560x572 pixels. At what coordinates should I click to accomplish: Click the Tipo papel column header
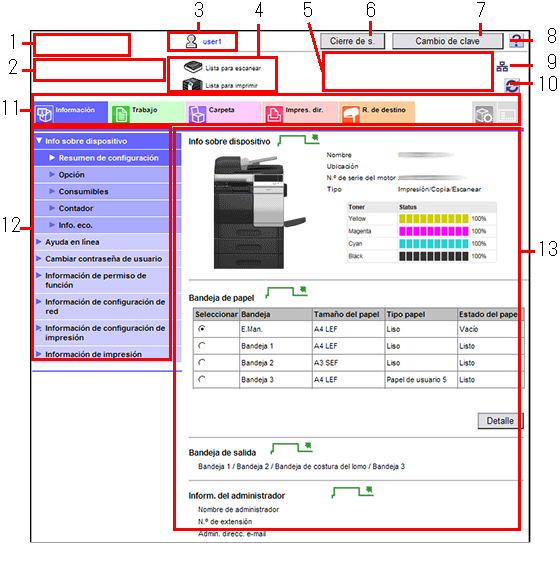[421, 314]
